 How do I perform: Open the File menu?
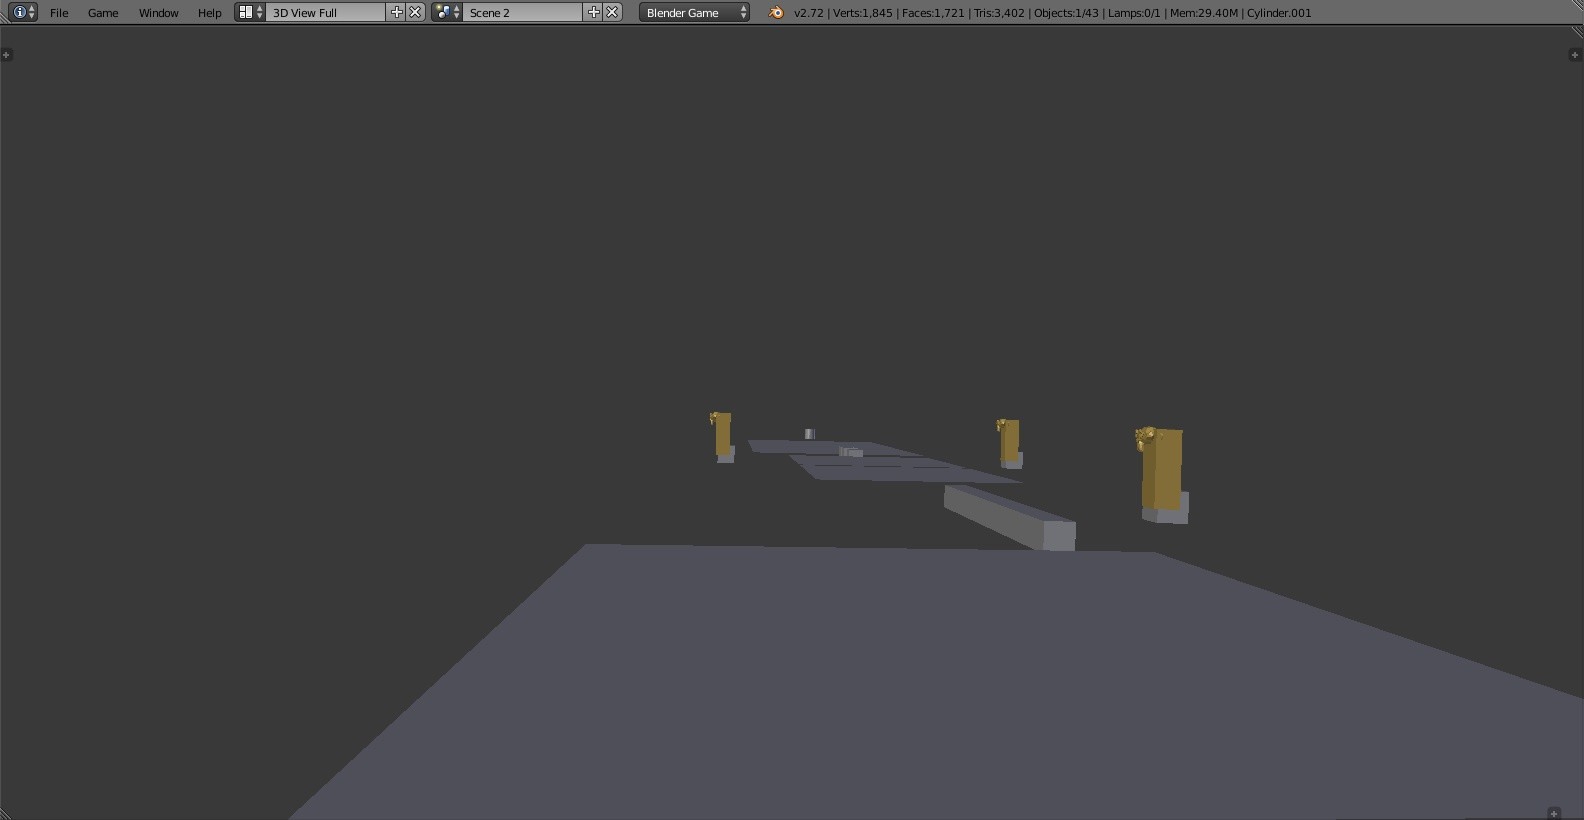tap(59, 13)
